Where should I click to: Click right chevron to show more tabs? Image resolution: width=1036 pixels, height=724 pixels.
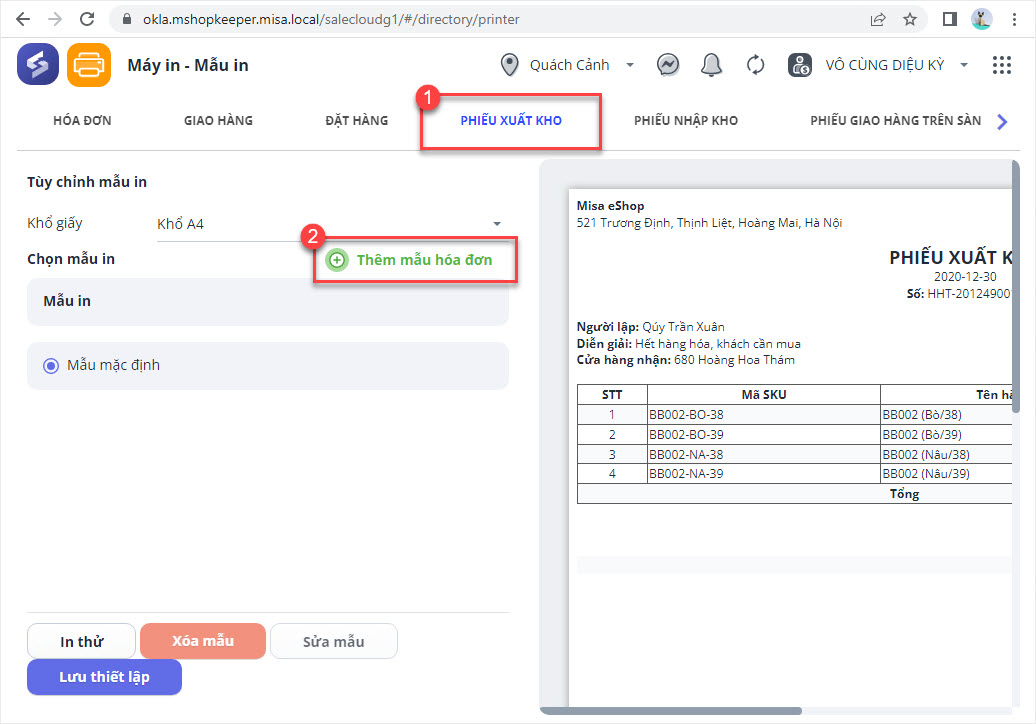(1002, 122)
